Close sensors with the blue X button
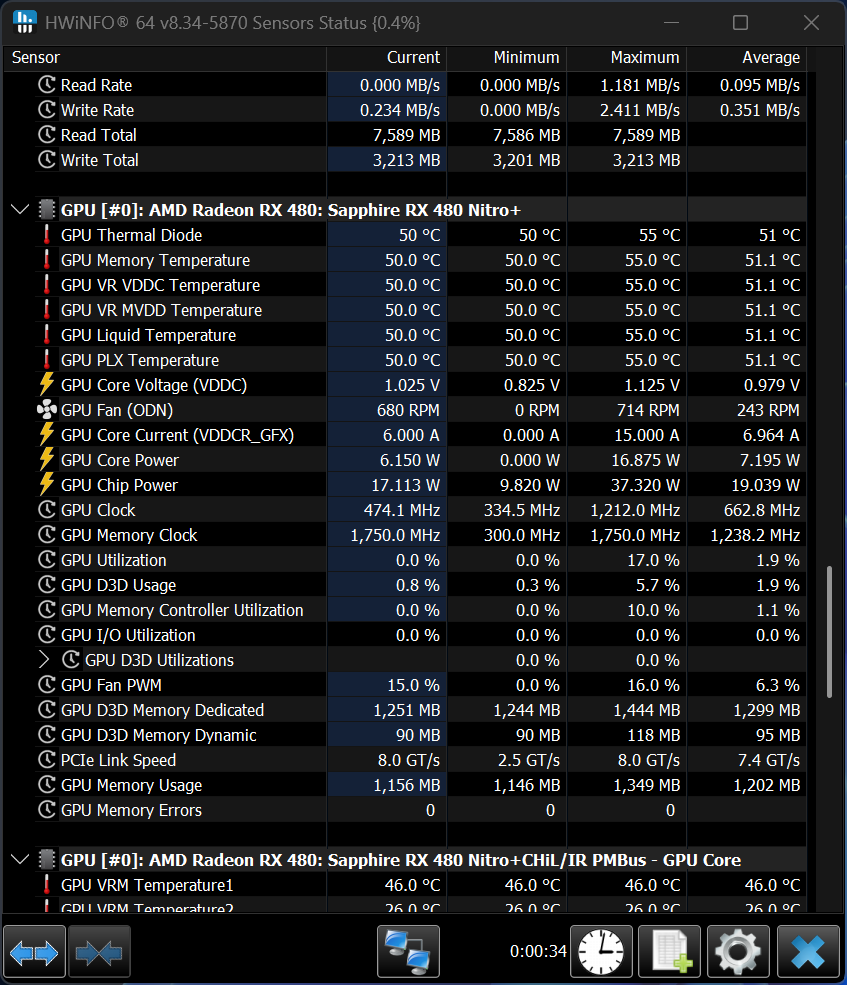847x985 pixels. (x=808, y=952)
